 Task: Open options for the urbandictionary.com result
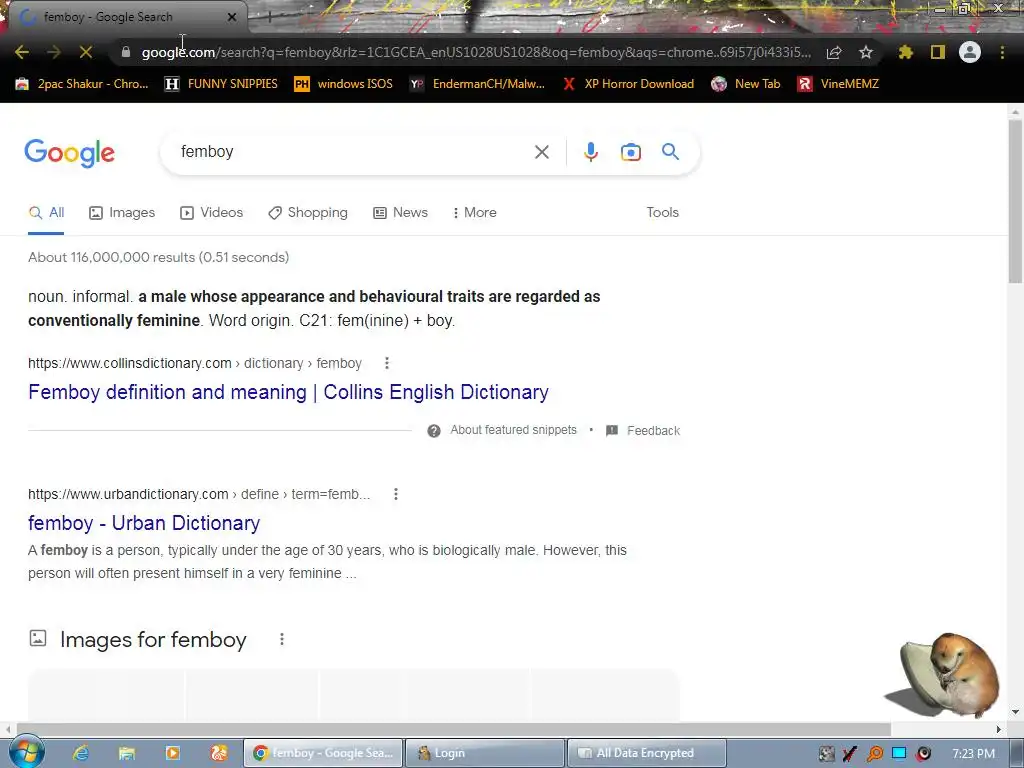pyautogui.click(x=395, y=494)
